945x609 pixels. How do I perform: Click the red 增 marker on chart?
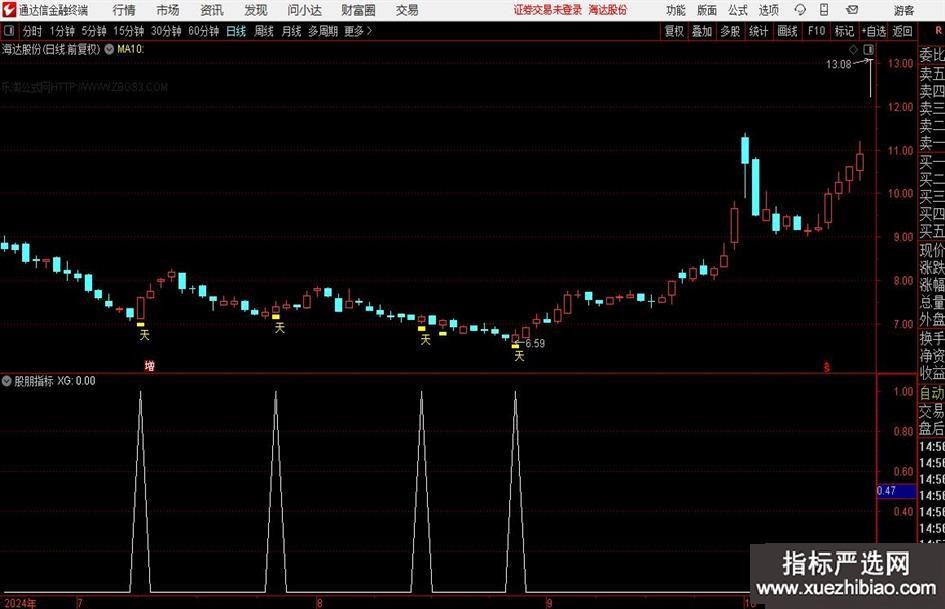[149, 365]
